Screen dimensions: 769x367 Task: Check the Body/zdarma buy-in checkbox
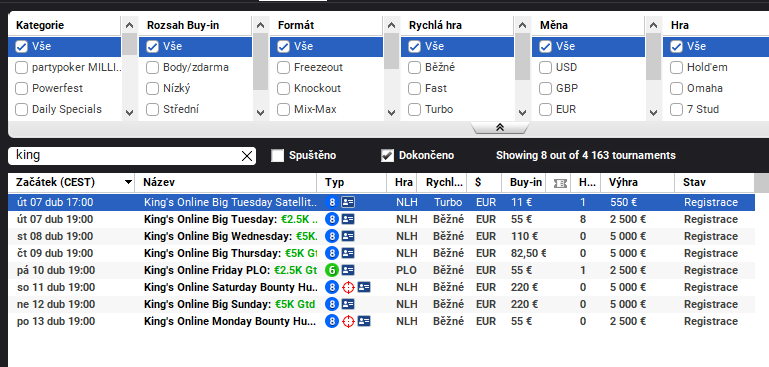point(153,67)
